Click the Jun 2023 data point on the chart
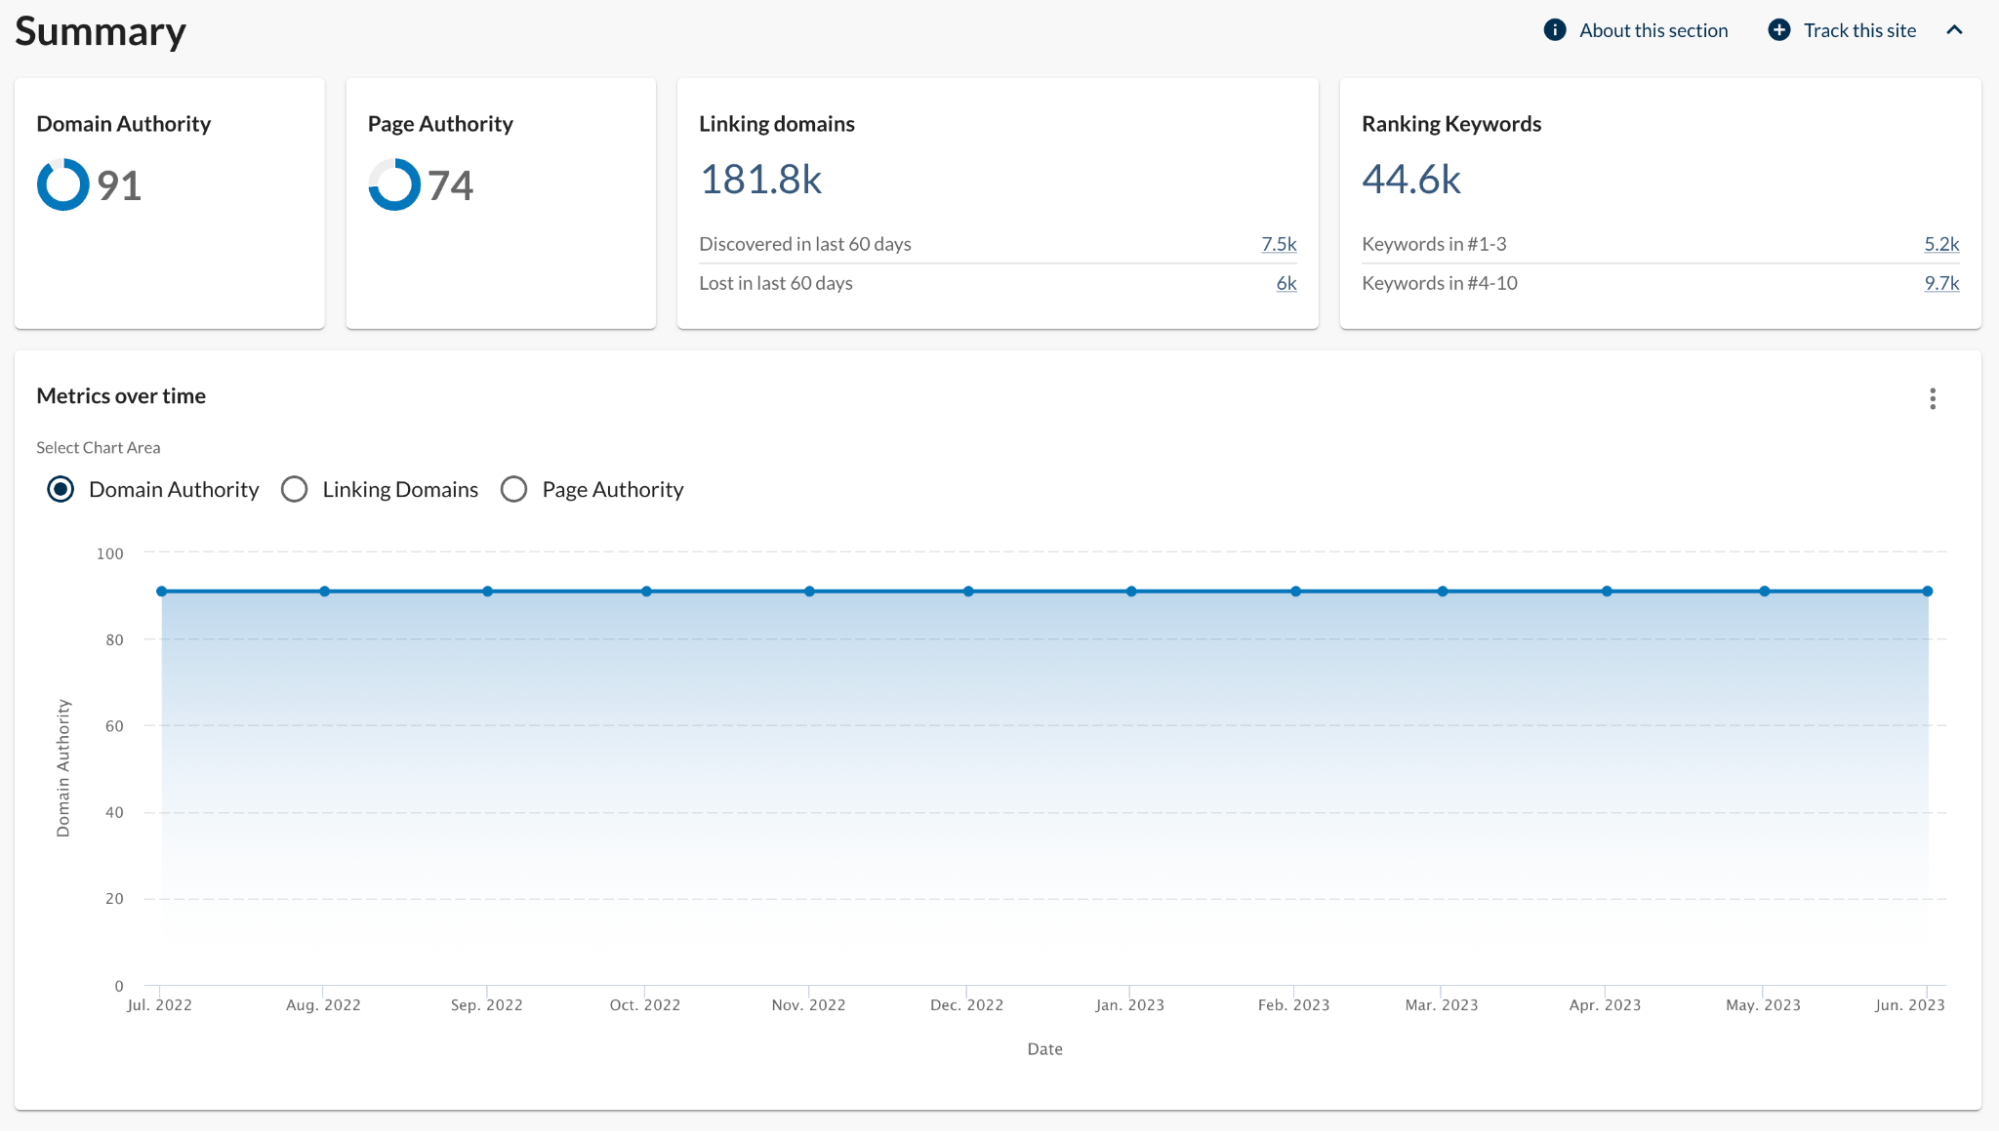This screenshot has width=1999, height=1132. 1927,590
